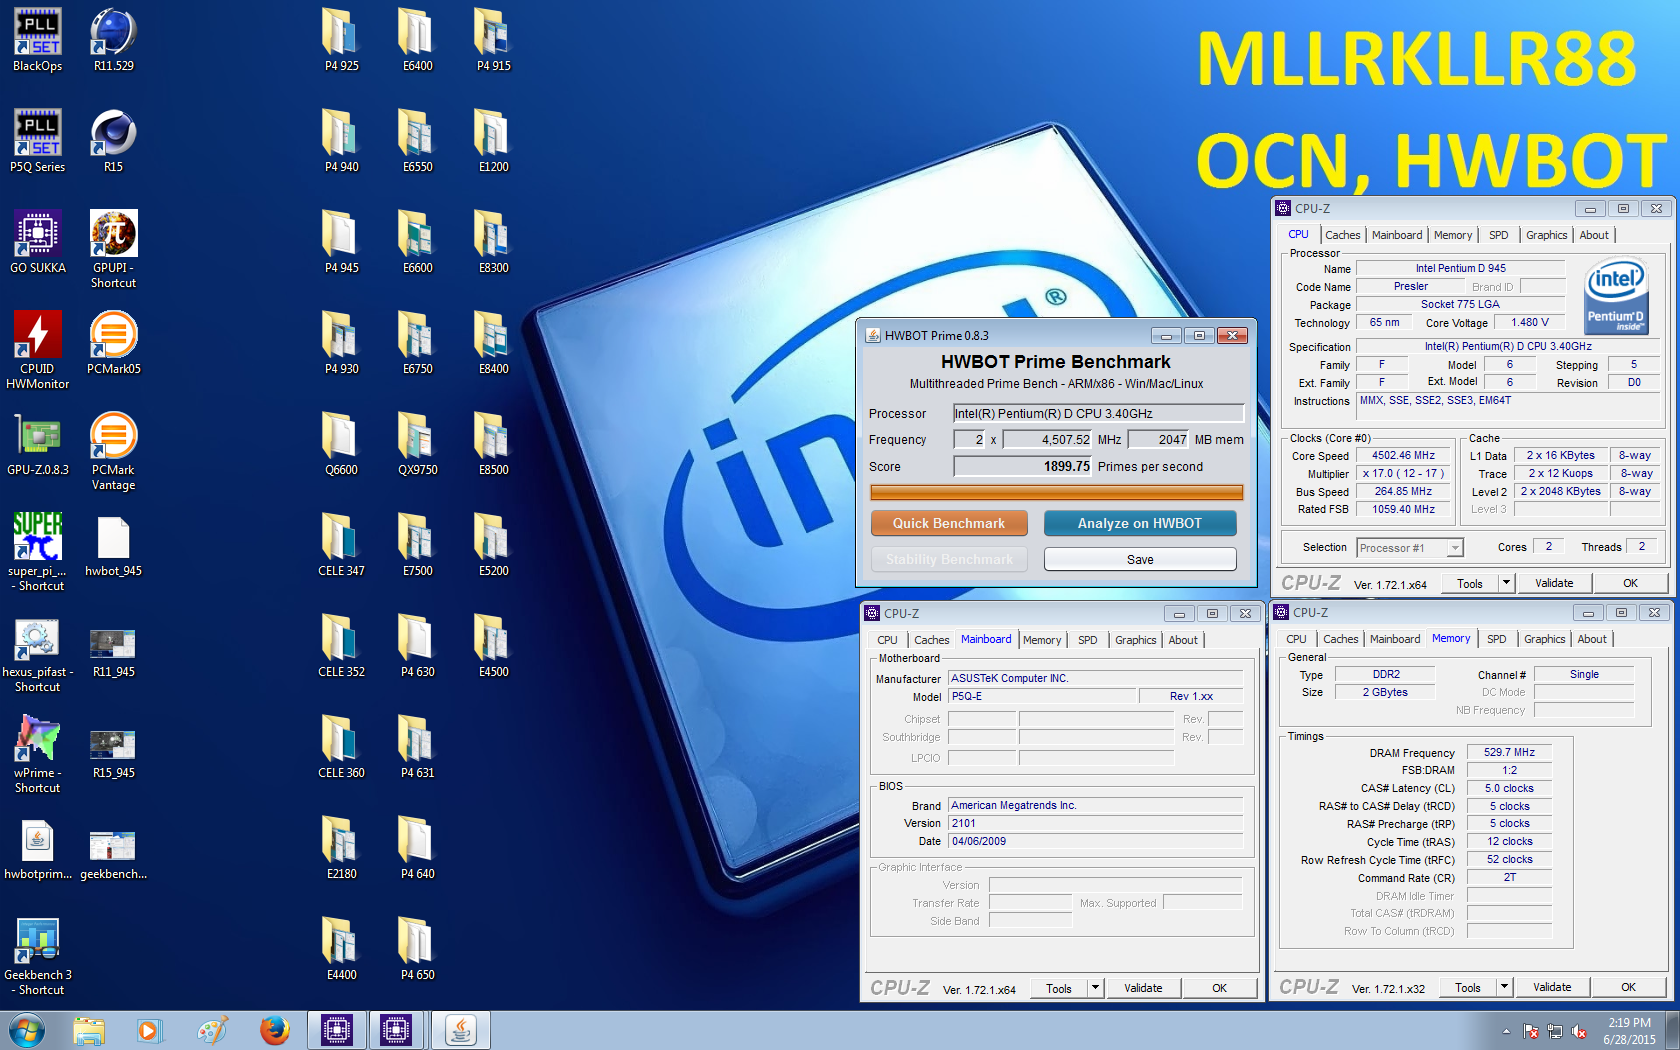The image size is (1680, 1050).
Task: Open the P4 945 folder
Action: (x=341, y=242)
